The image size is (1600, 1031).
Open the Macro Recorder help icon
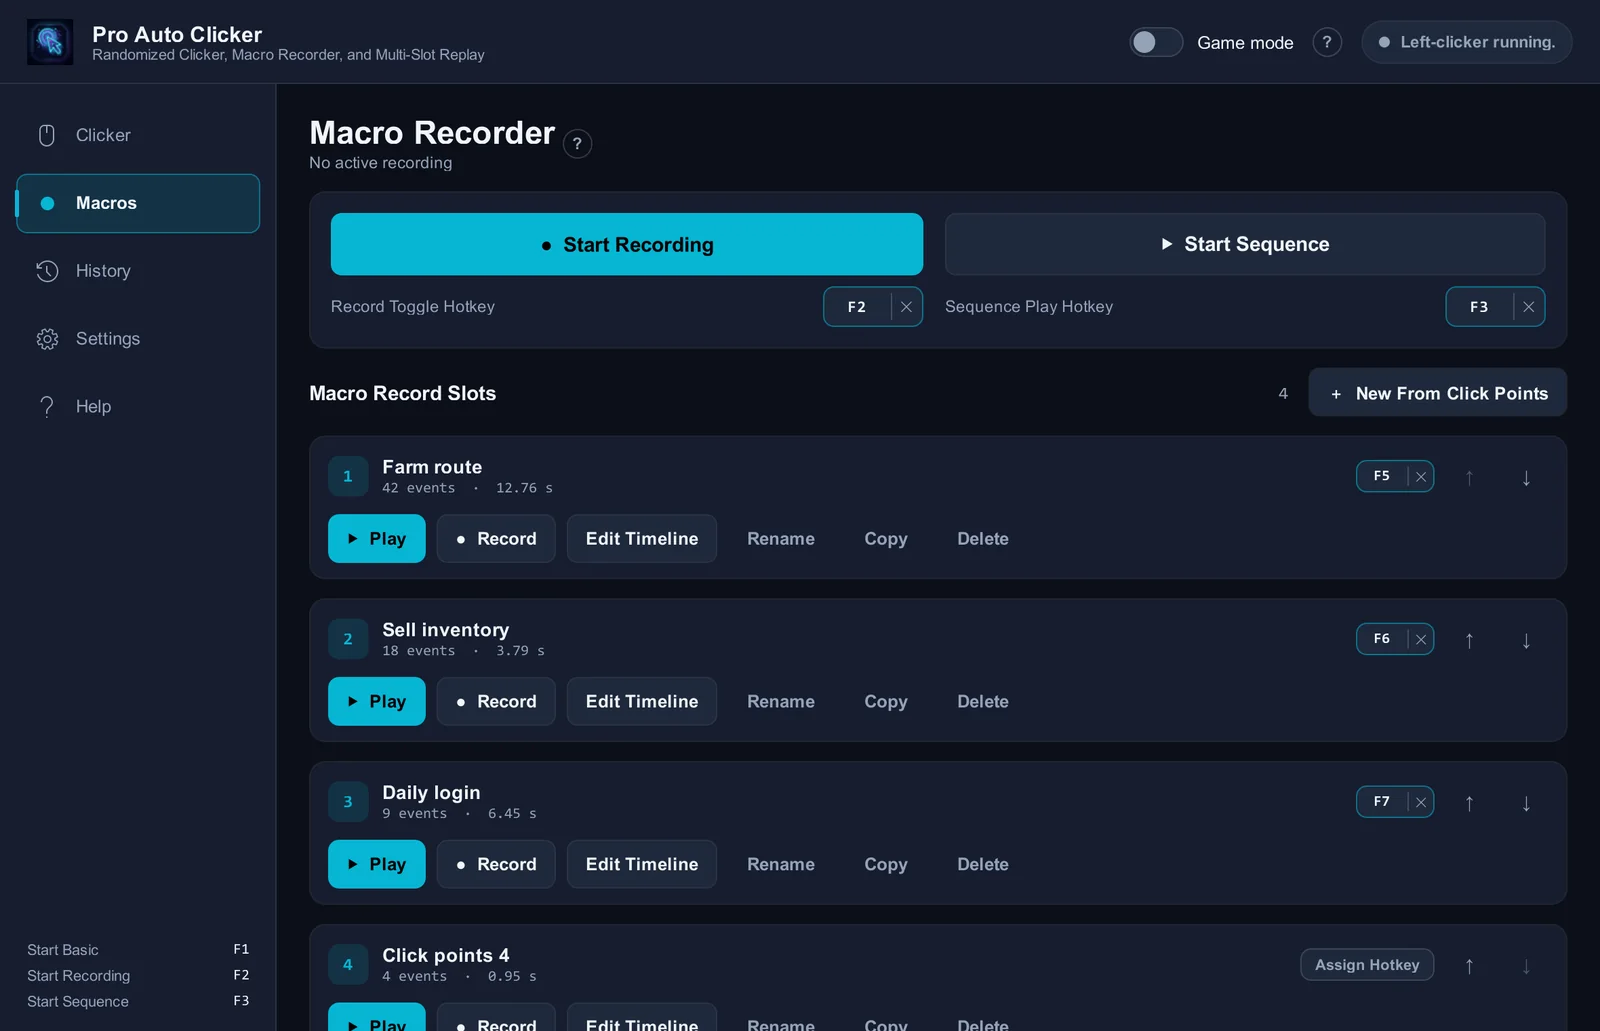[577, 144]
